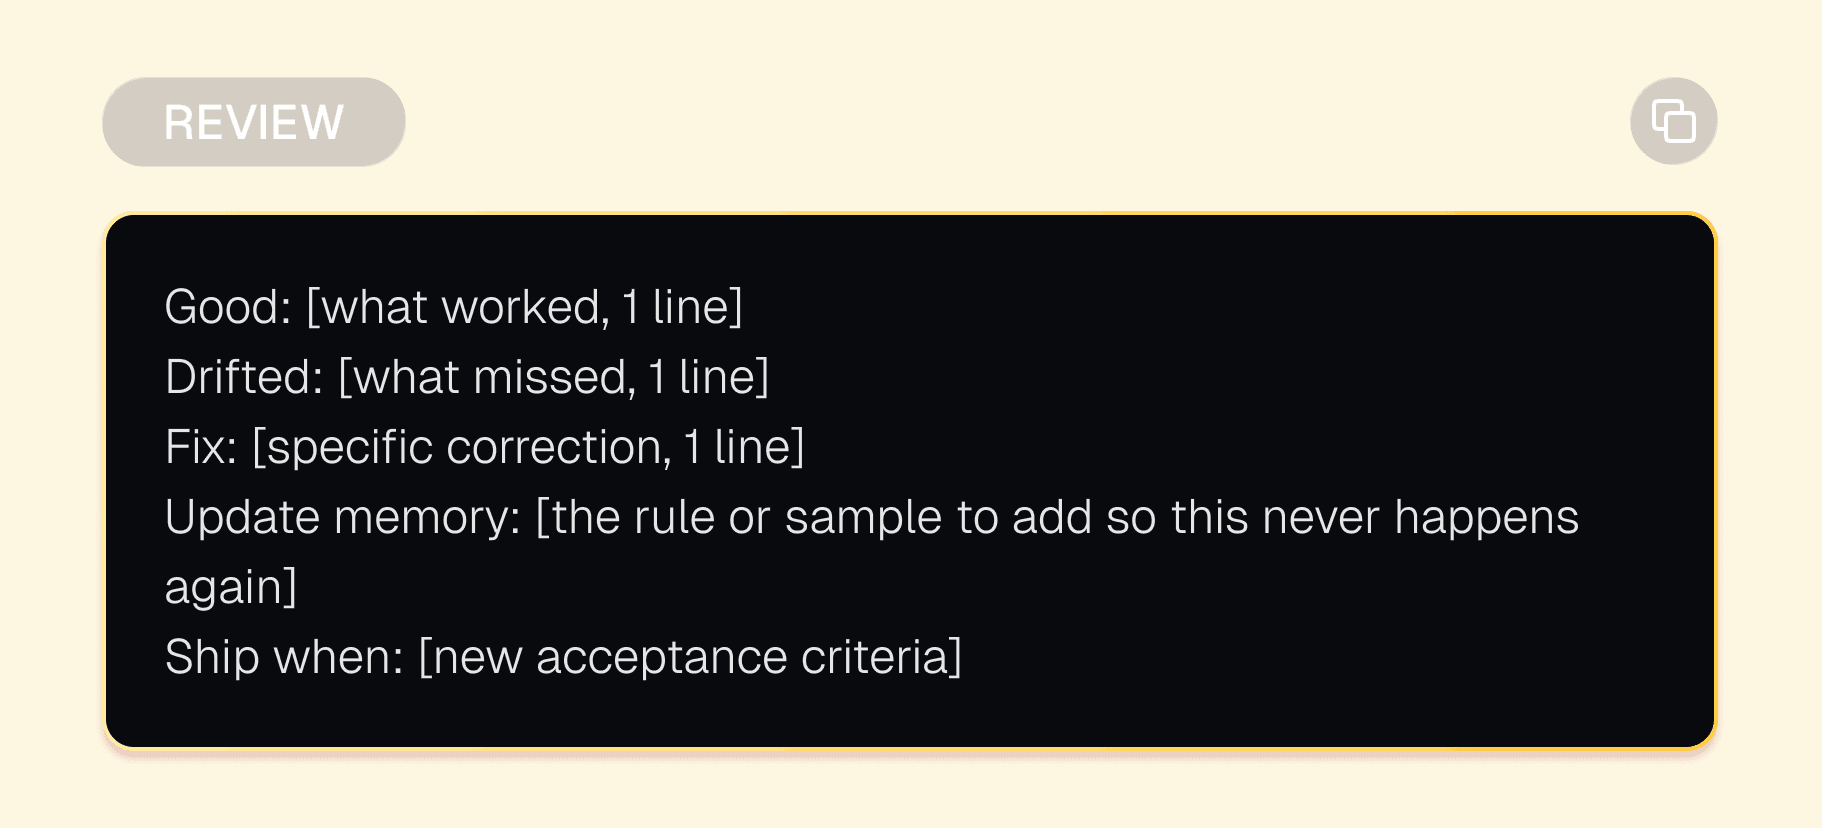Select the Drifted: template line
This screenshot has width=1822, height=828.
coord(468,376)
